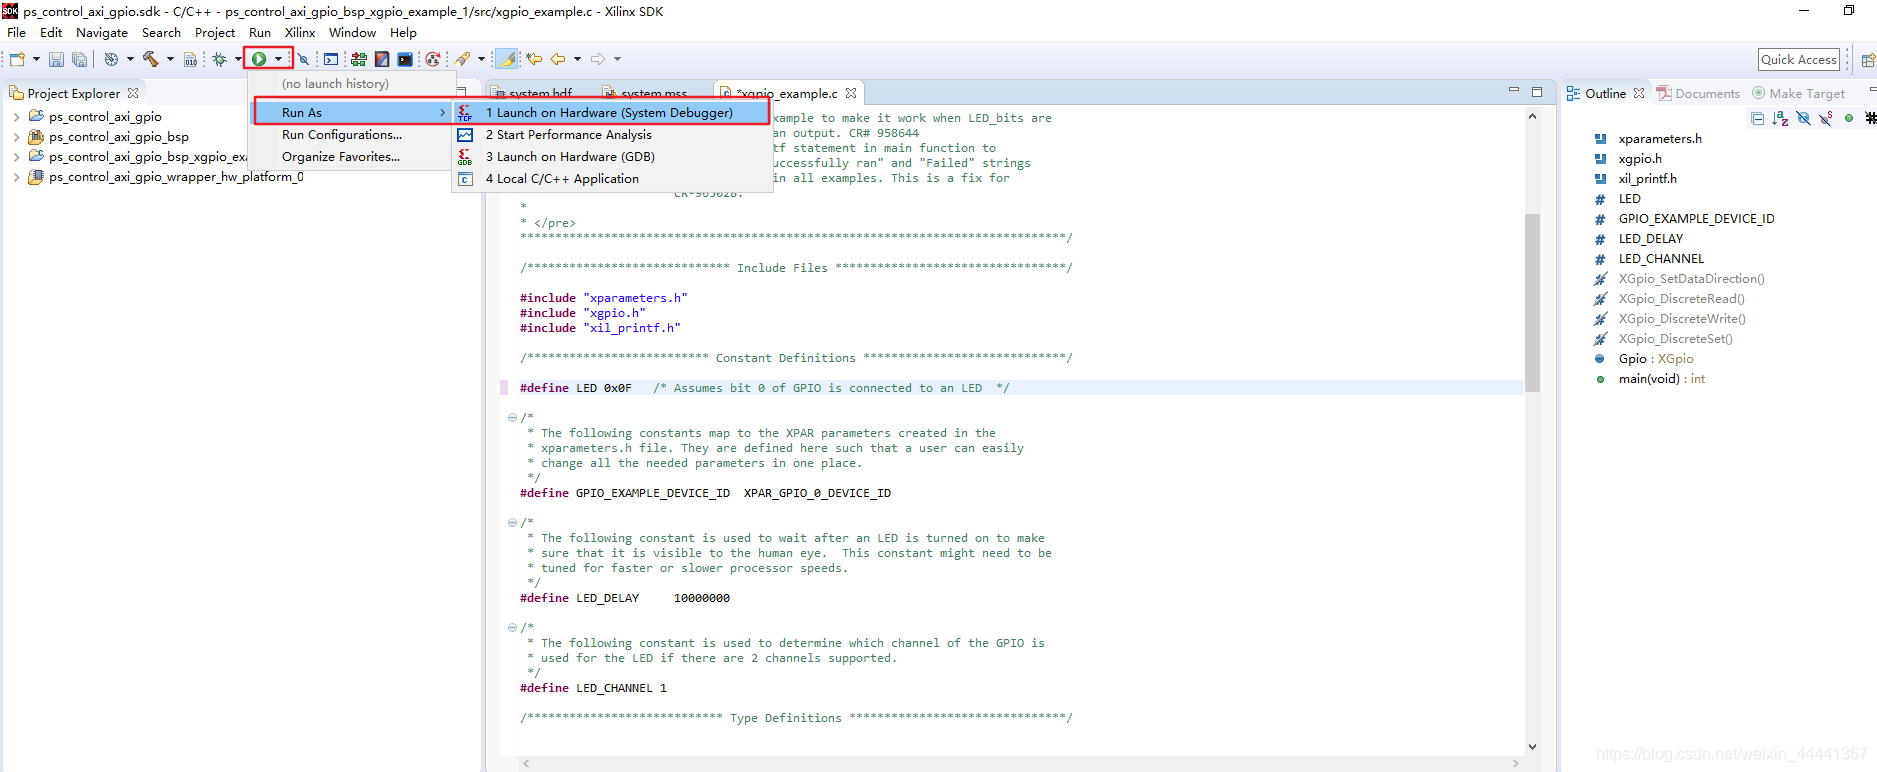The width and height of the screenshot is (1877, 772).
Task: Click the build configuration gear icon
Action: pos(111,59)
